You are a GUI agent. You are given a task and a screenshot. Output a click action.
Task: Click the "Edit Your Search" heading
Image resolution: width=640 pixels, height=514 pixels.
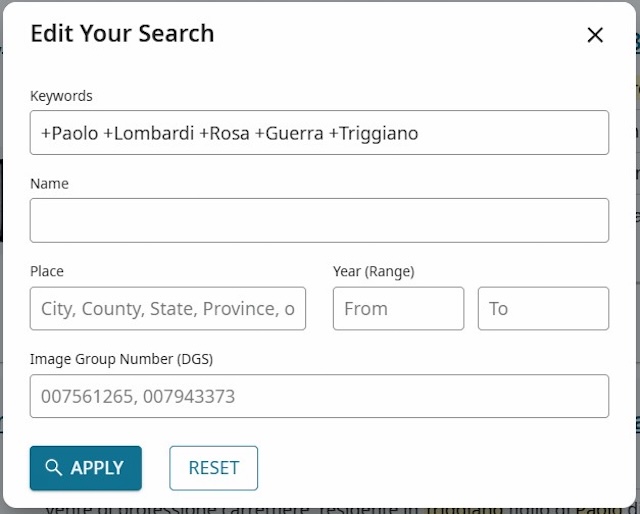[x=122, y=33]
